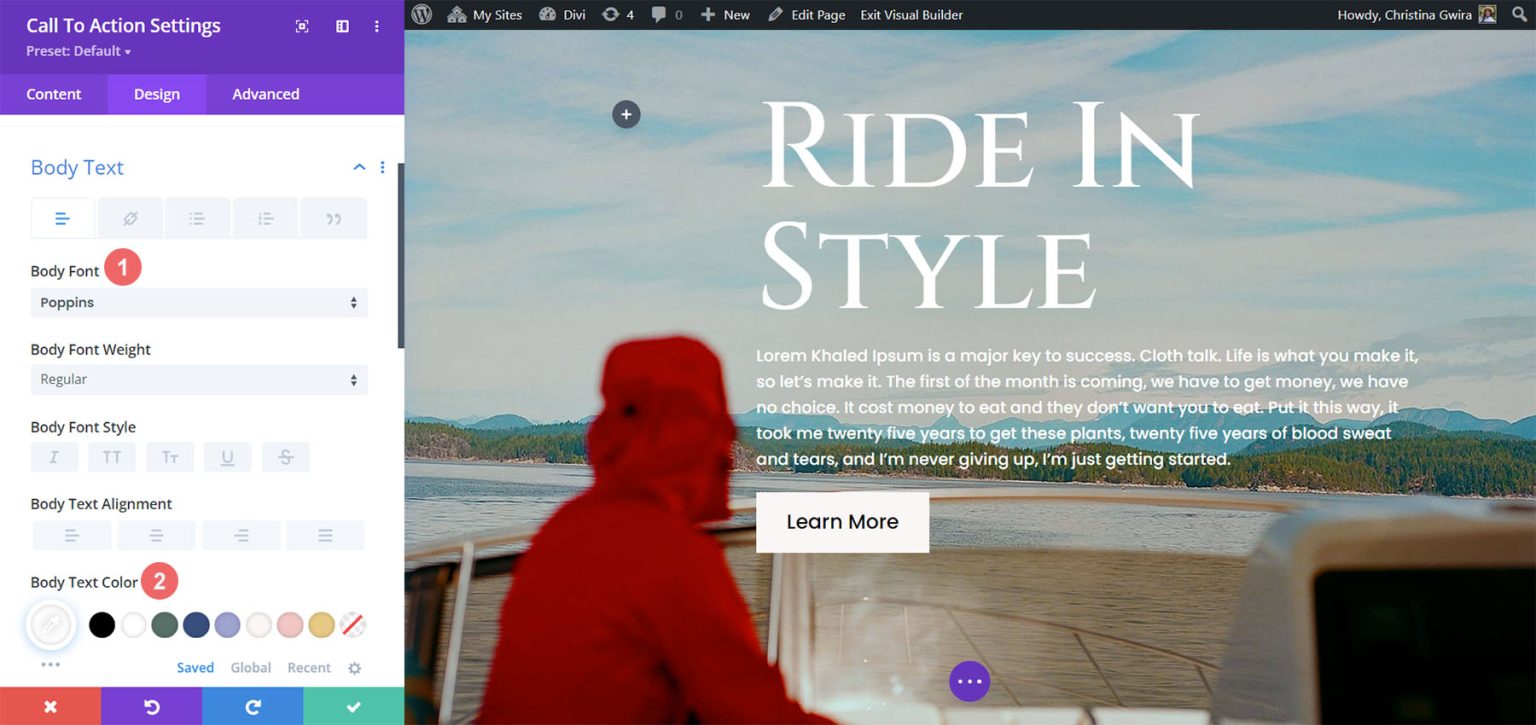
Task: Collapse the Body Text section
Action: point(358,167)
